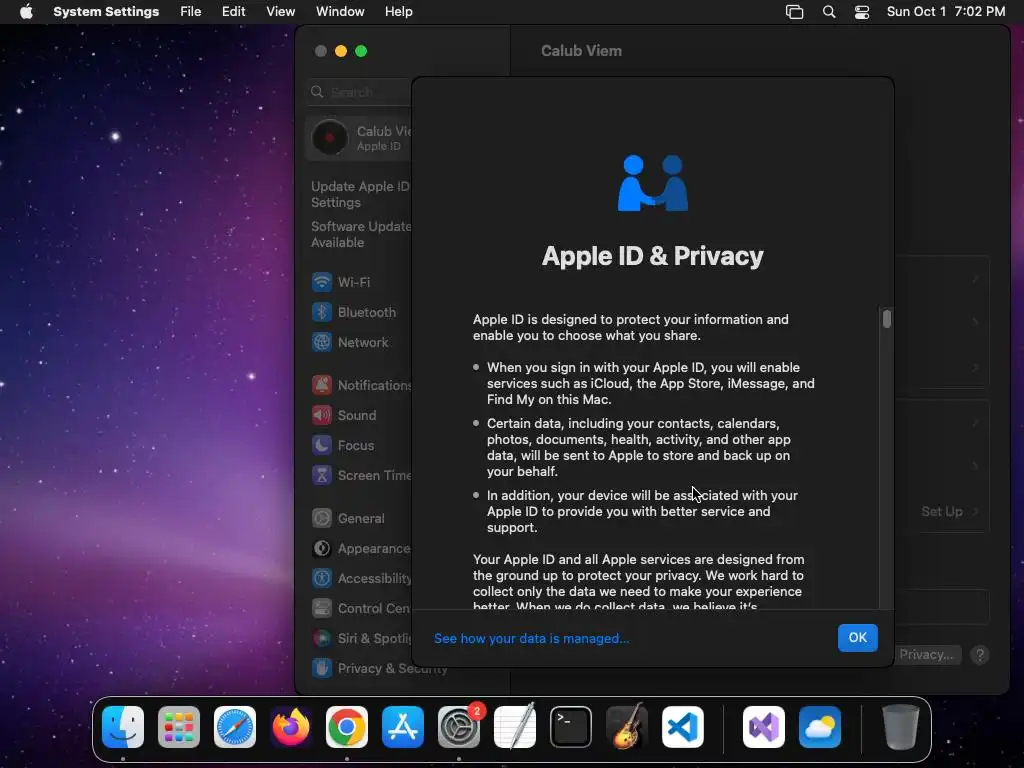Open the Help menu
The height and width of the screenshot is (768, 1024).
pyautogui.click(x=398, y=12)
